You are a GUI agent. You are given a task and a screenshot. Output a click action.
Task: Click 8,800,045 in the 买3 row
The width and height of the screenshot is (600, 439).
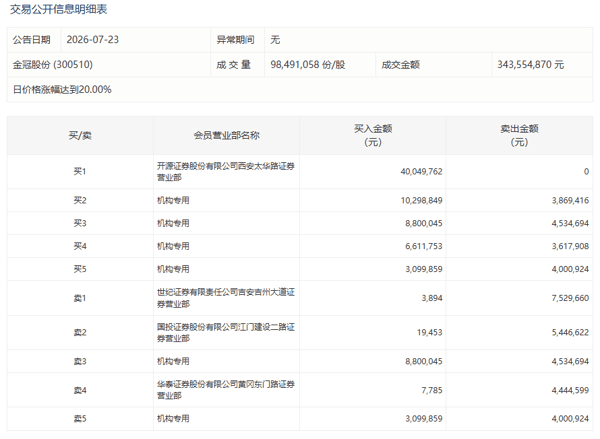(x=424, y=223)
